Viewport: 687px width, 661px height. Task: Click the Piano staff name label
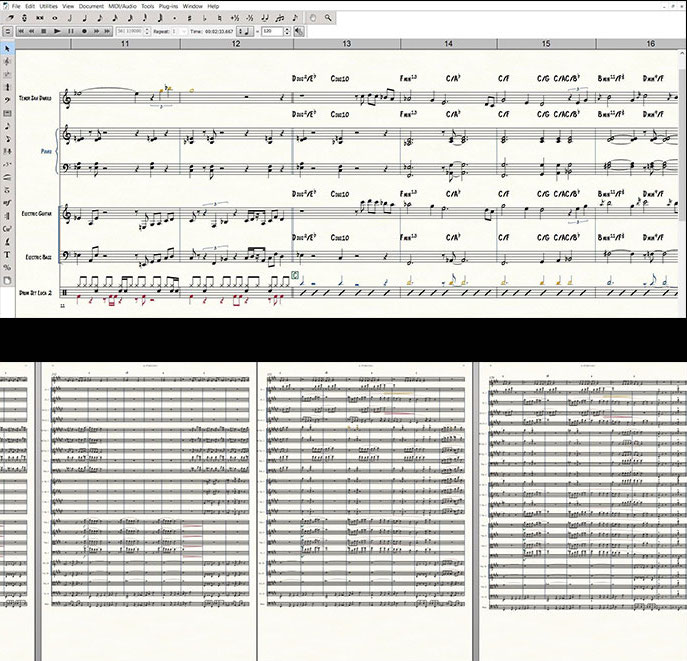tap(46, 152)
